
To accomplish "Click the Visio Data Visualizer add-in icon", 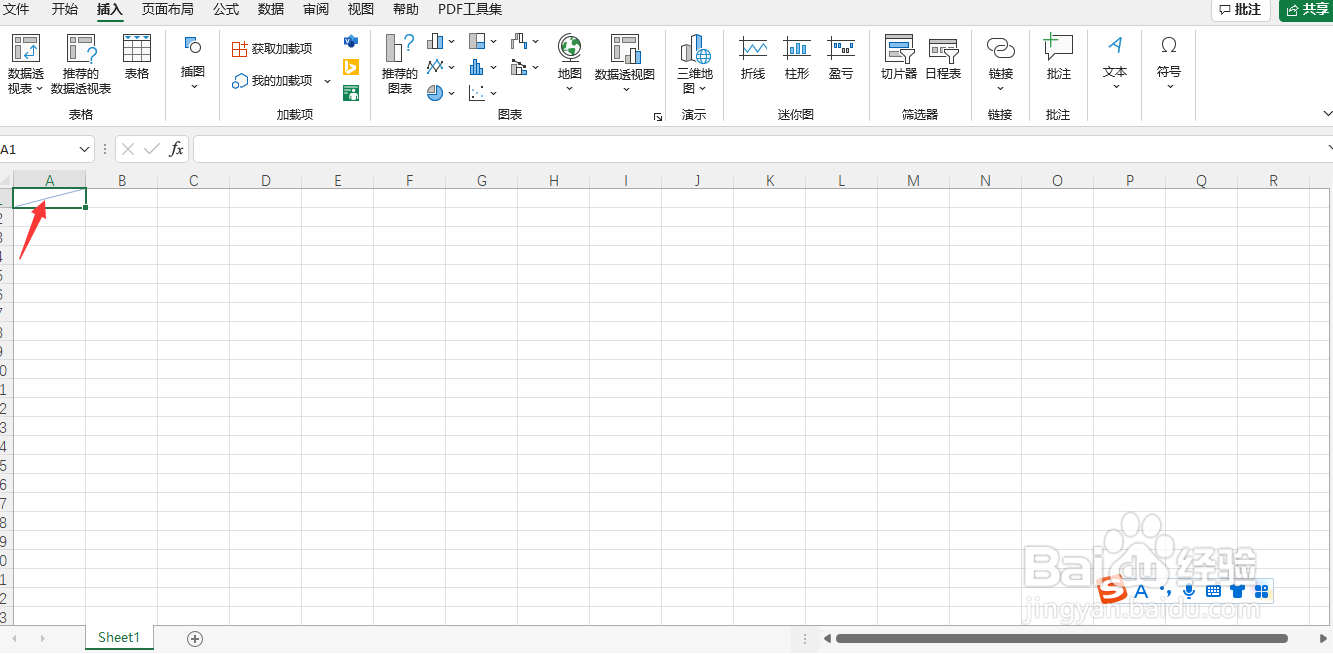I will click(x=351, y=41).
